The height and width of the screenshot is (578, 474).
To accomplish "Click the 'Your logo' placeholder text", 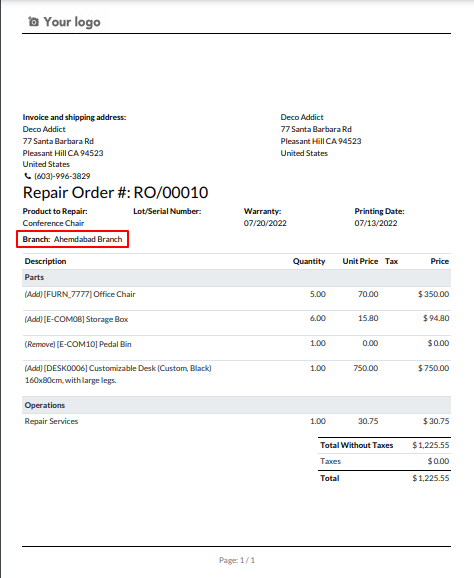I will (x=72, y=22).
